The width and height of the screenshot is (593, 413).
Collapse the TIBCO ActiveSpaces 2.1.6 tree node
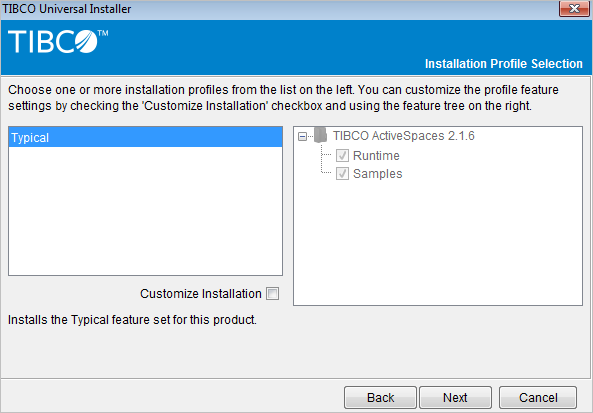coord(302,137)
